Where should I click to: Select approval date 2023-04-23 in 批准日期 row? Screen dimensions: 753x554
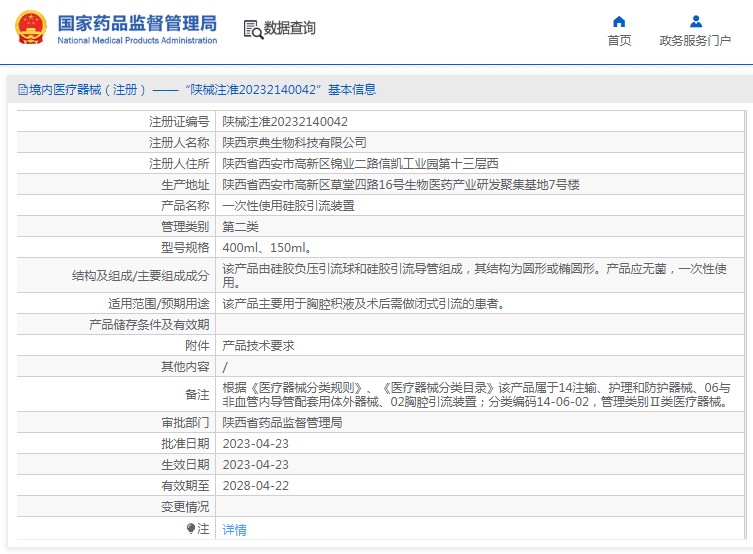tap(255, 444)
